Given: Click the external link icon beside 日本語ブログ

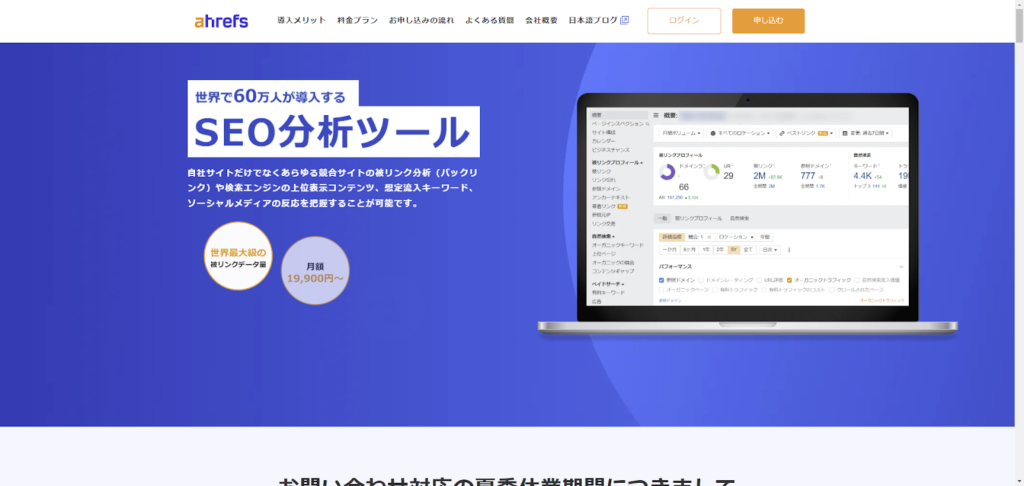Looking at the screenshot, I should click(x=625, y=20).
